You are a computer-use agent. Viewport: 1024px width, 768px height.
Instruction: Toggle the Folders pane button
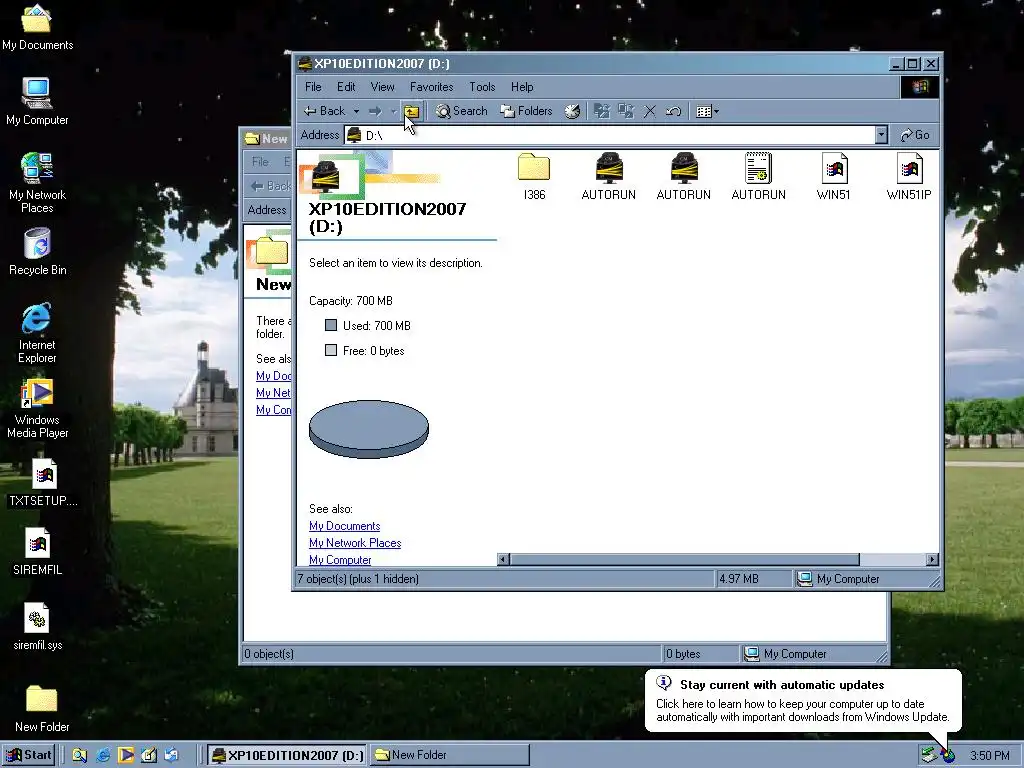tap(526, 111)
